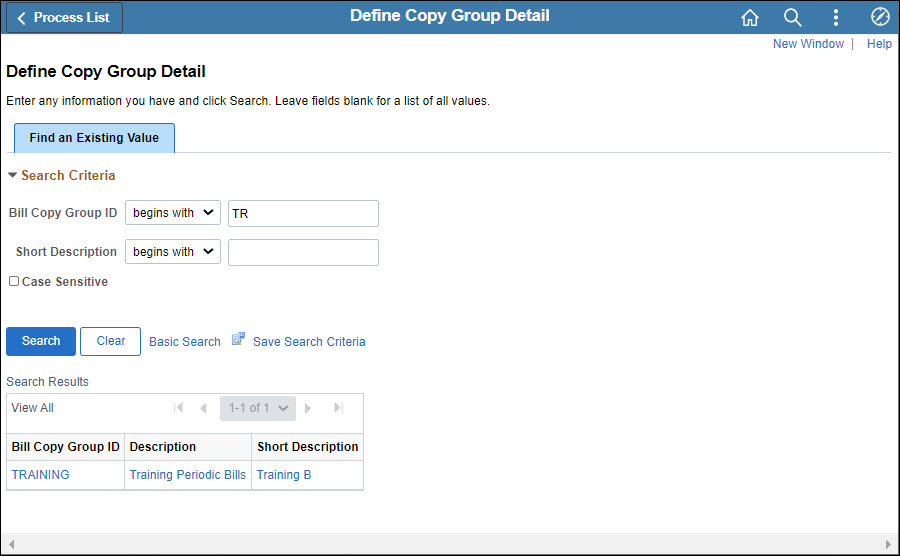
Task: Open the global search magnifier icon
Action: pos(793,17)
